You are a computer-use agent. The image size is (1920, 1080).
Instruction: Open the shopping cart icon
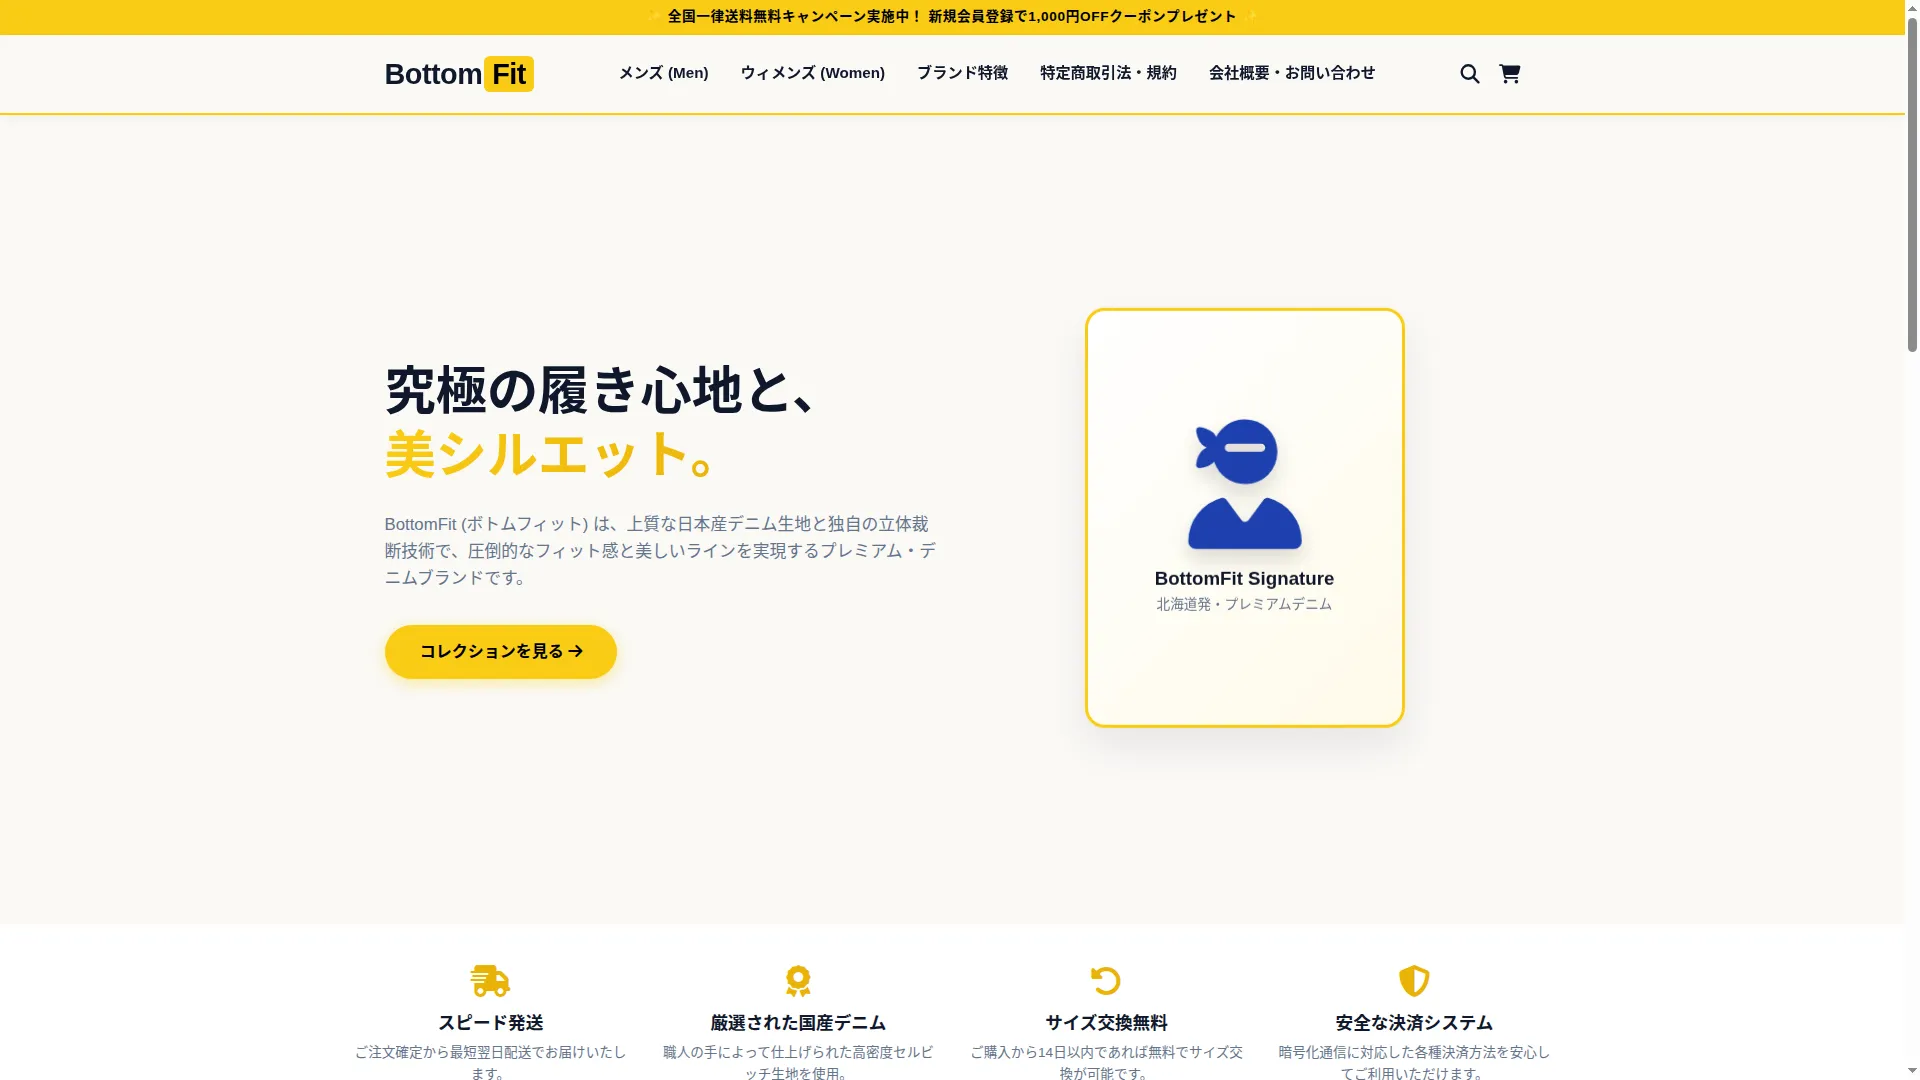click(1510, 74)
